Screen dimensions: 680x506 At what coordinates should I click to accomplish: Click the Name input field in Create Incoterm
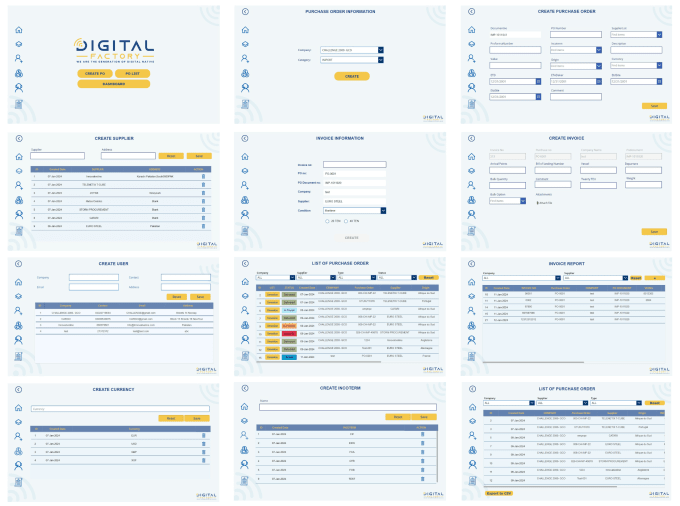(x=348, y=407)
